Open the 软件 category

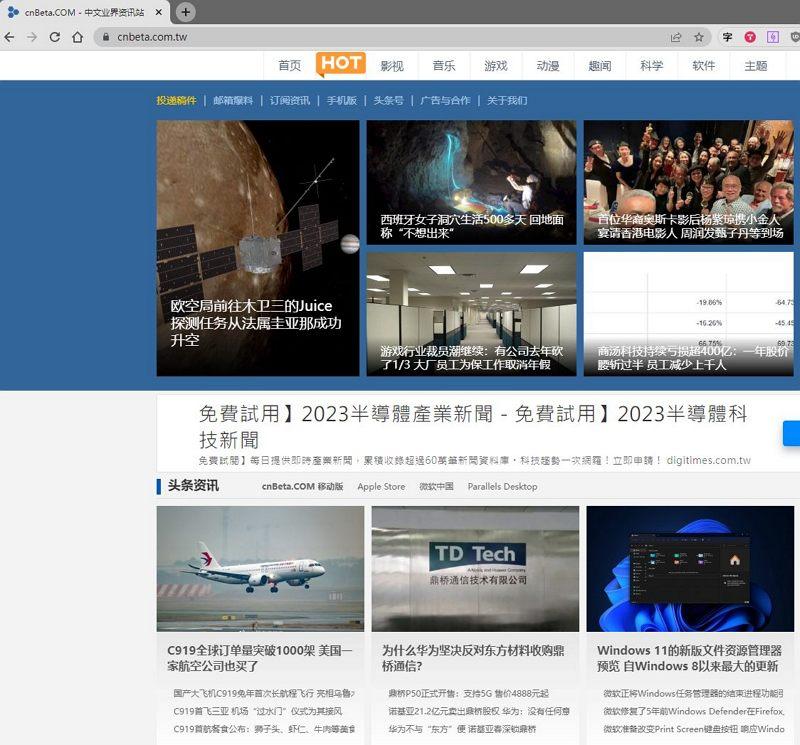pyautogui.click(x=704, y=65)
